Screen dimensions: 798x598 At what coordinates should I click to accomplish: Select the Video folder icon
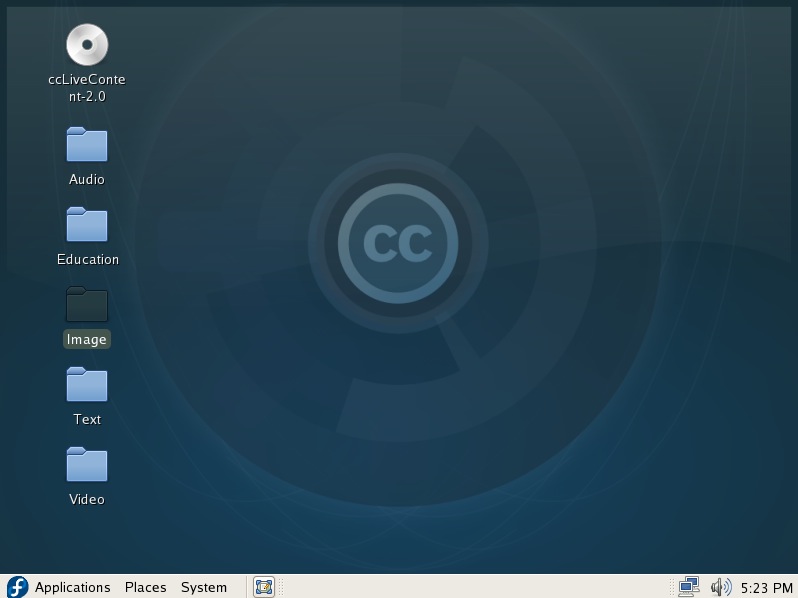[87, 464]
